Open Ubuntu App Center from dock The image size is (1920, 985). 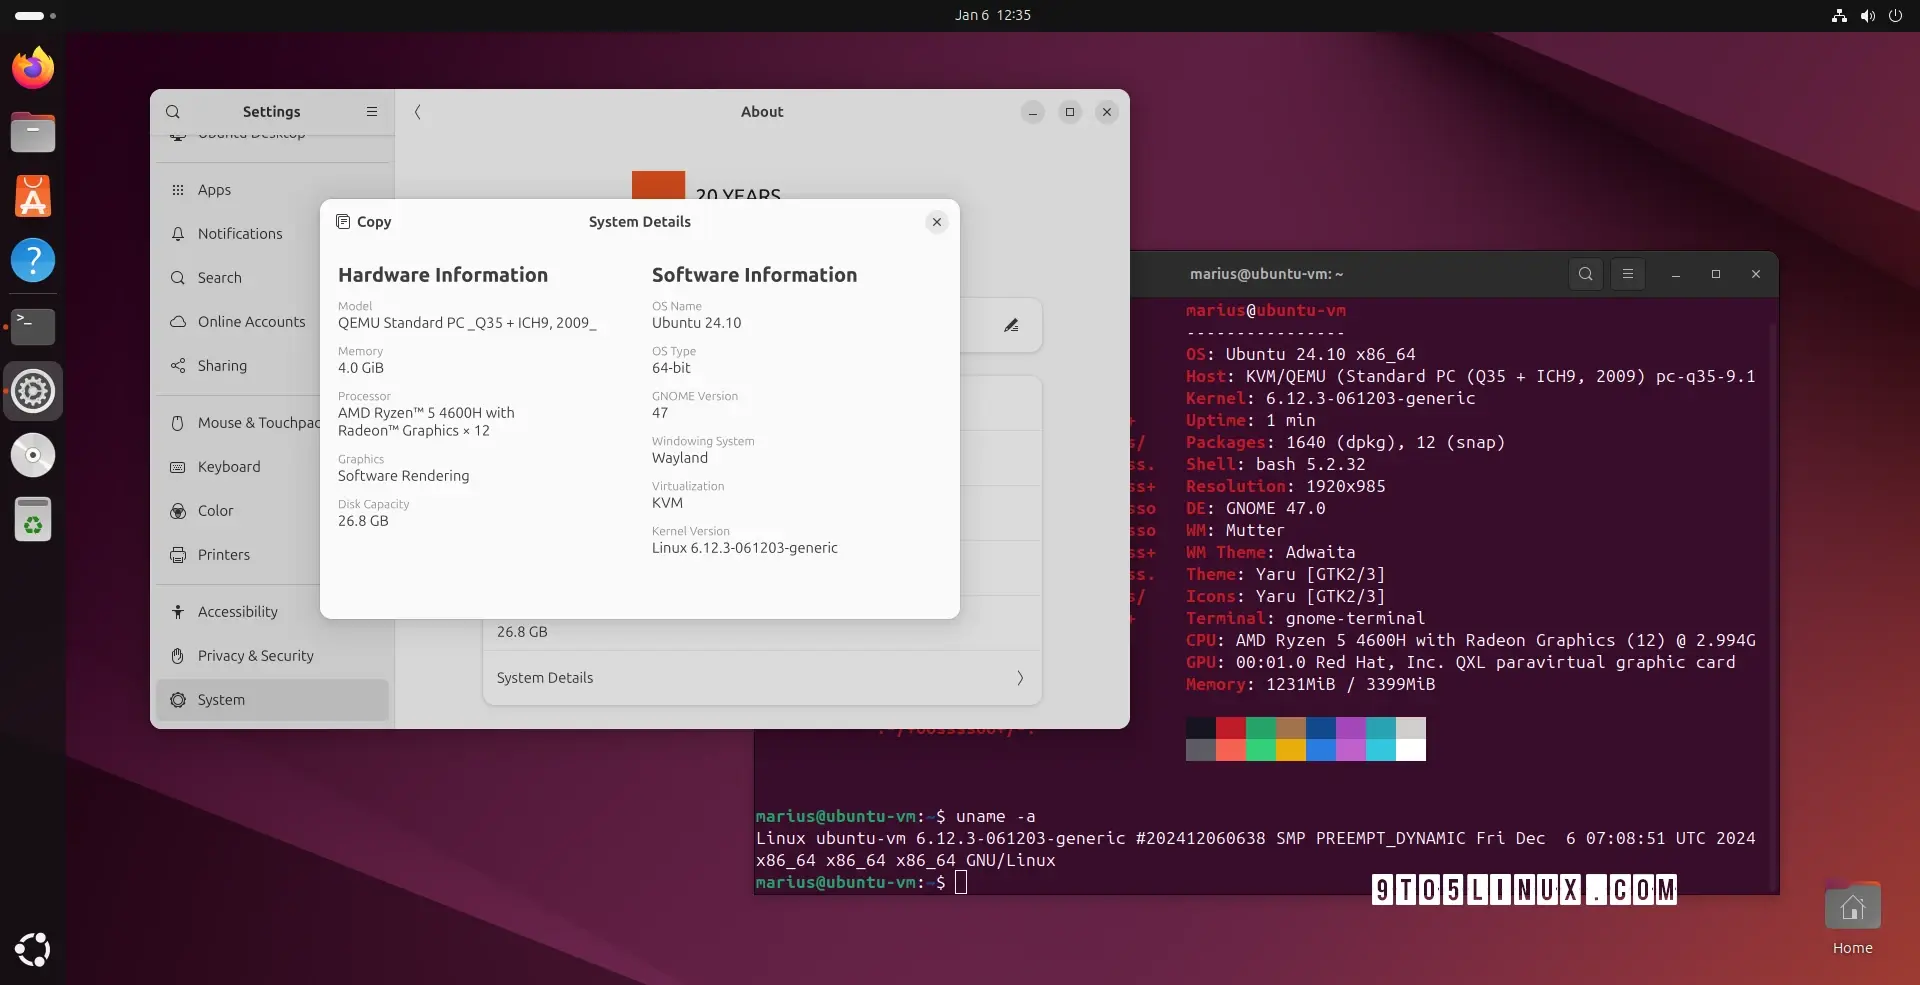click(33, 197)
